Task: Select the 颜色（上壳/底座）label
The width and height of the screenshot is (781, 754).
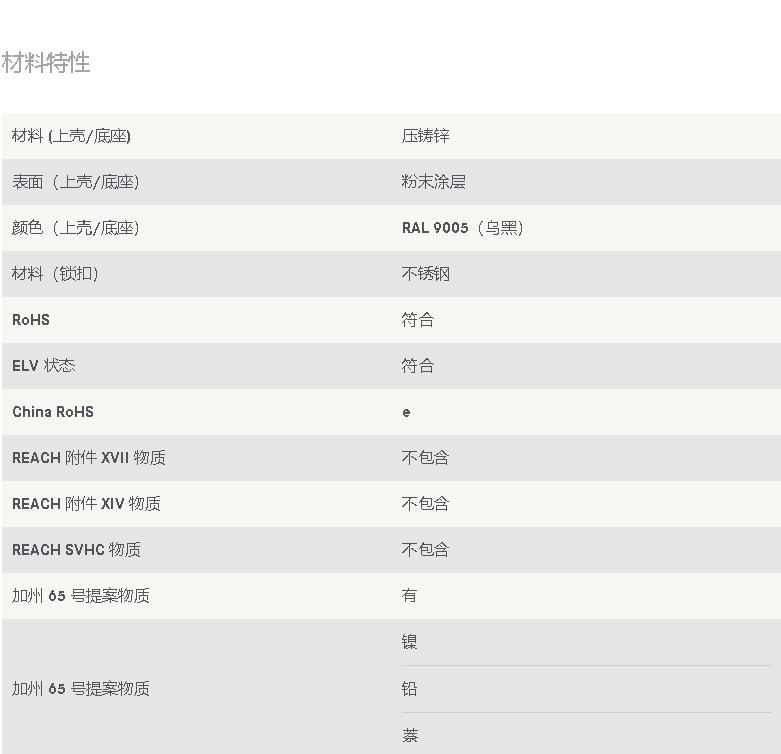Action: (x=75, y=228)
